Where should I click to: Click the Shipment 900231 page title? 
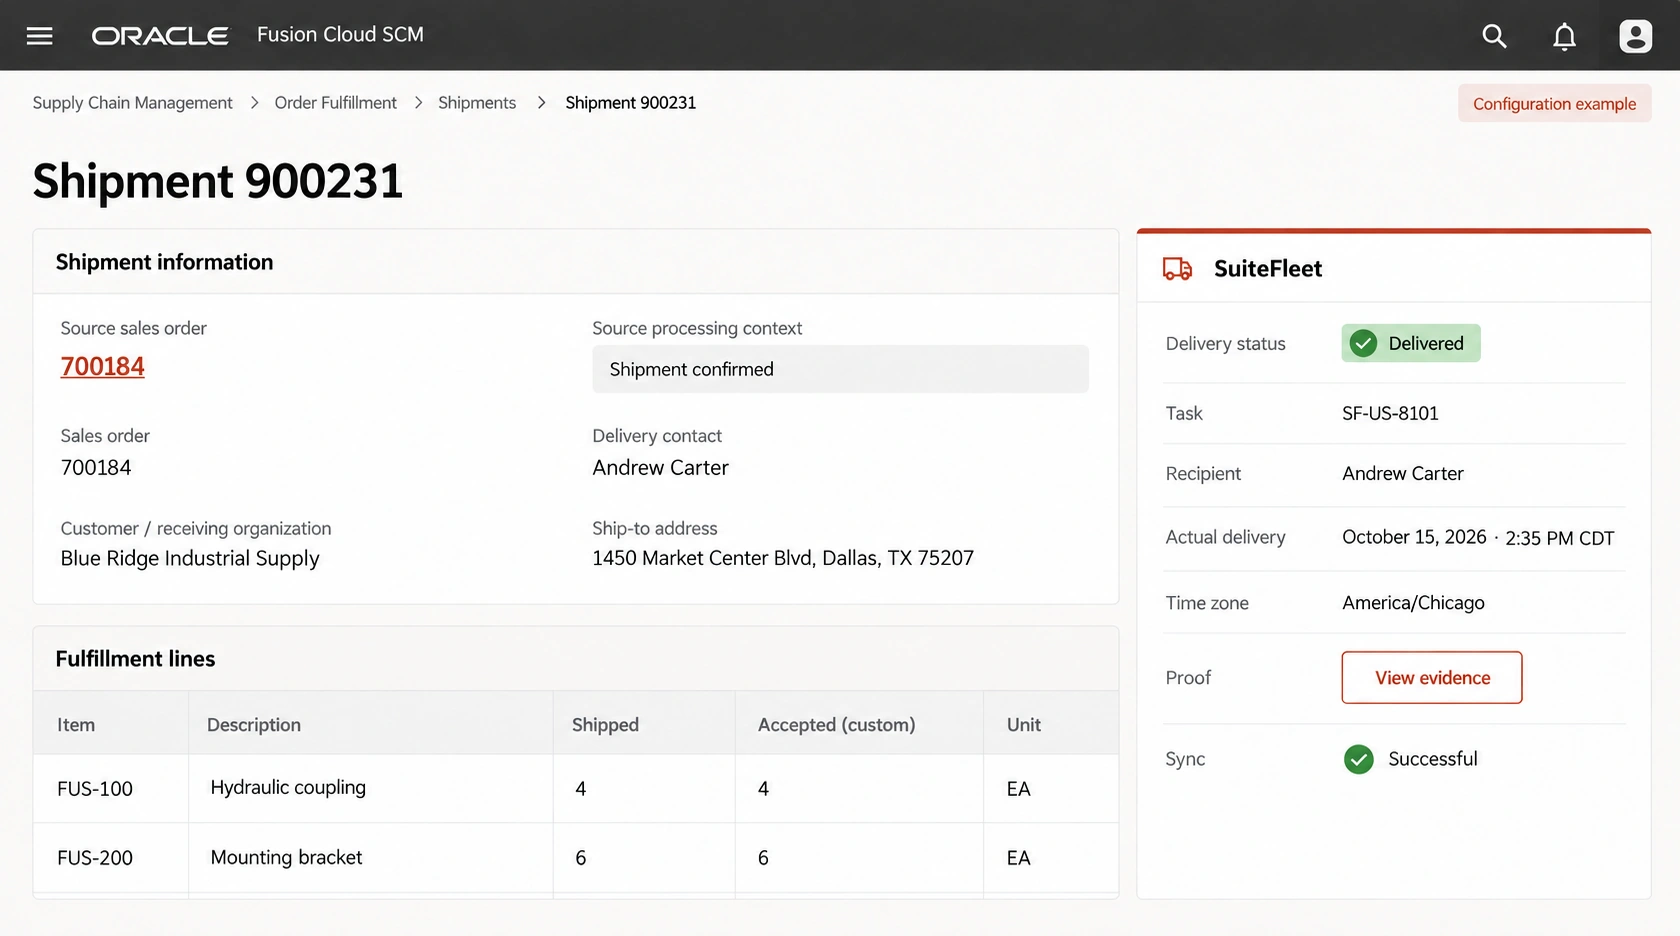(x=217, y=181)
